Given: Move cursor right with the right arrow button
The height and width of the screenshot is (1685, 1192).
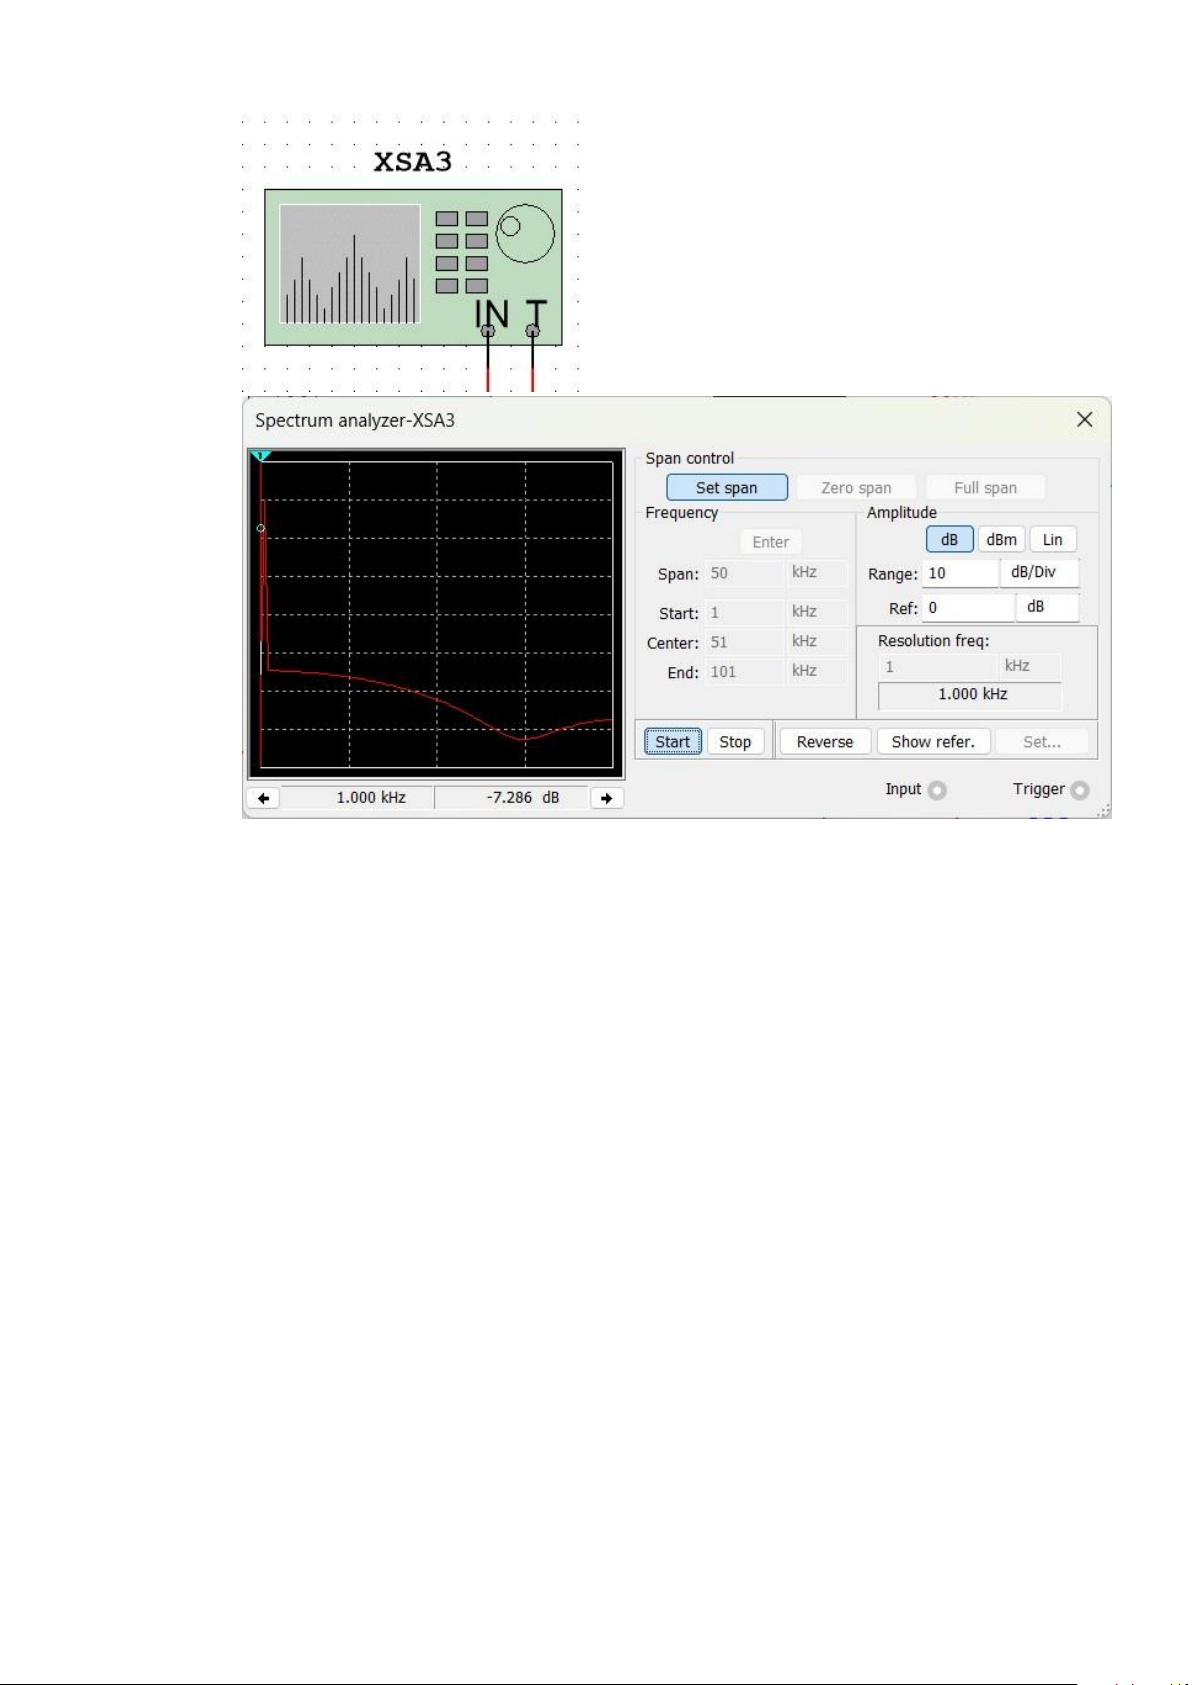Looking at the screenshot, I should [607, 798].
